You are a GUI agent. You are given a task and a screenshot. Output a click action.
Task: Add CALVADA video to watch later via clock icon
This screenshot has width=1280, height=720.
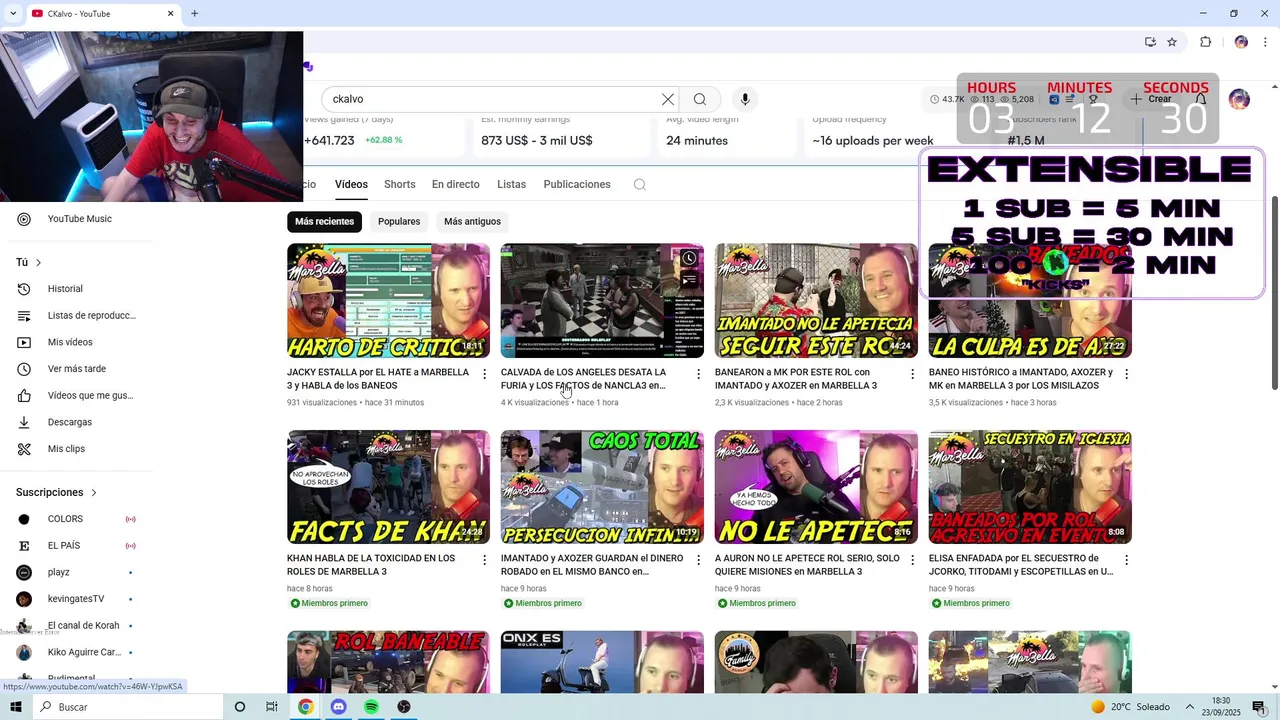point(689,259)
